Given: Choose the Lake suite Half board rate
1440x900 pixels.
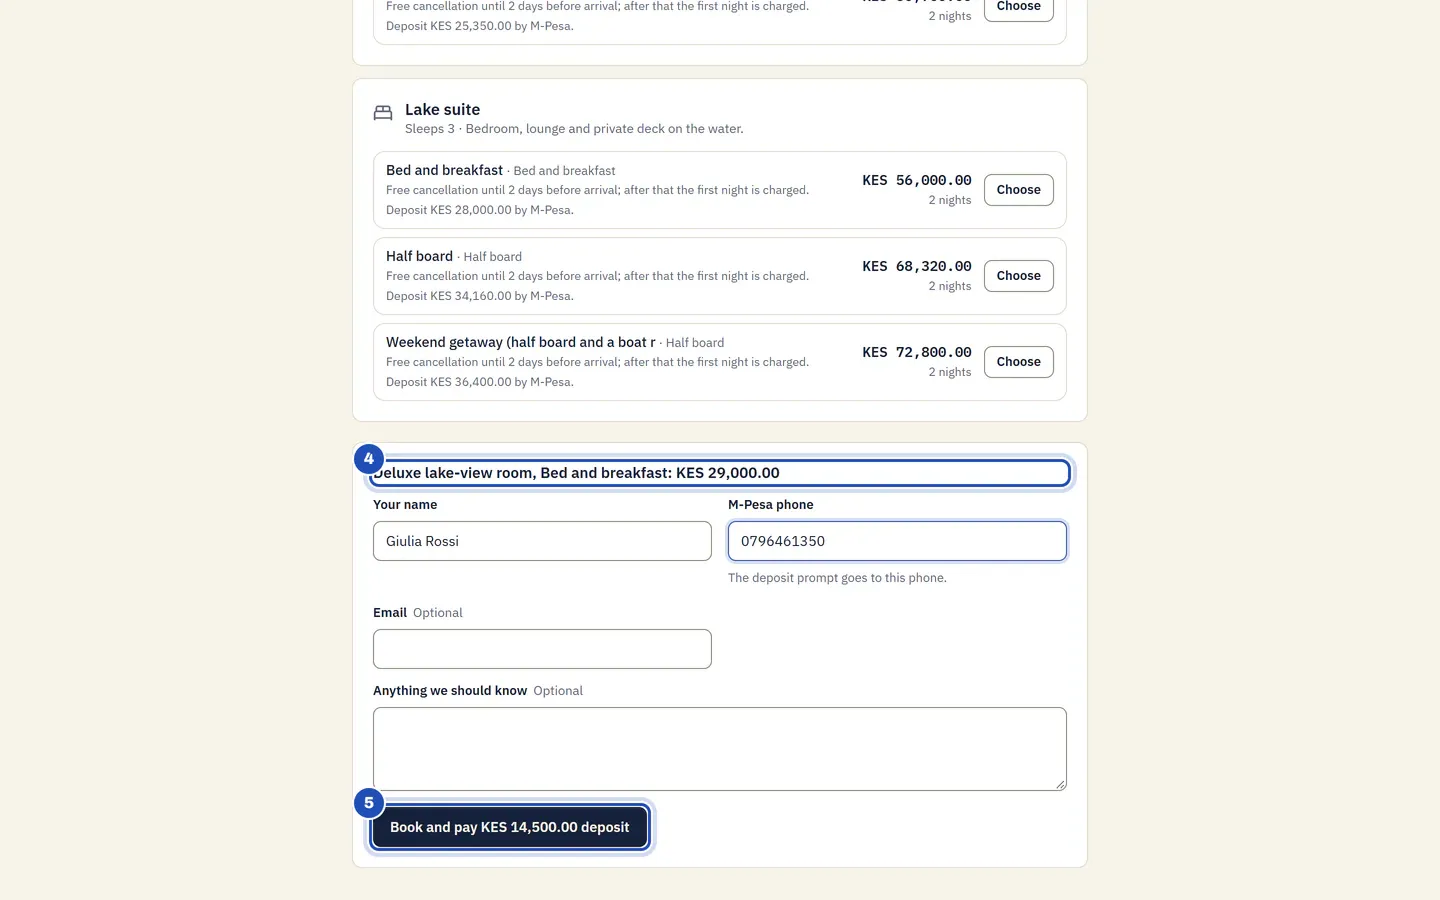Looking at the screenshot, I should click(x=1018, y=276).
